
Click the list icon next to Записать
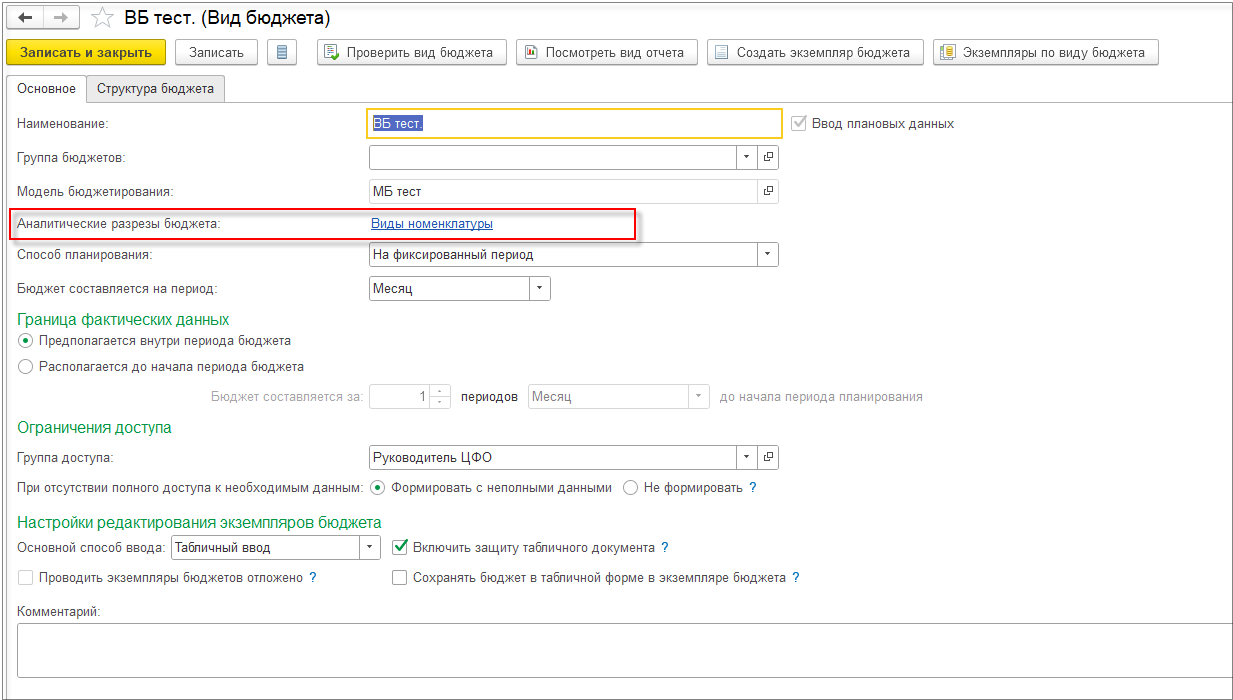[282, 52]
